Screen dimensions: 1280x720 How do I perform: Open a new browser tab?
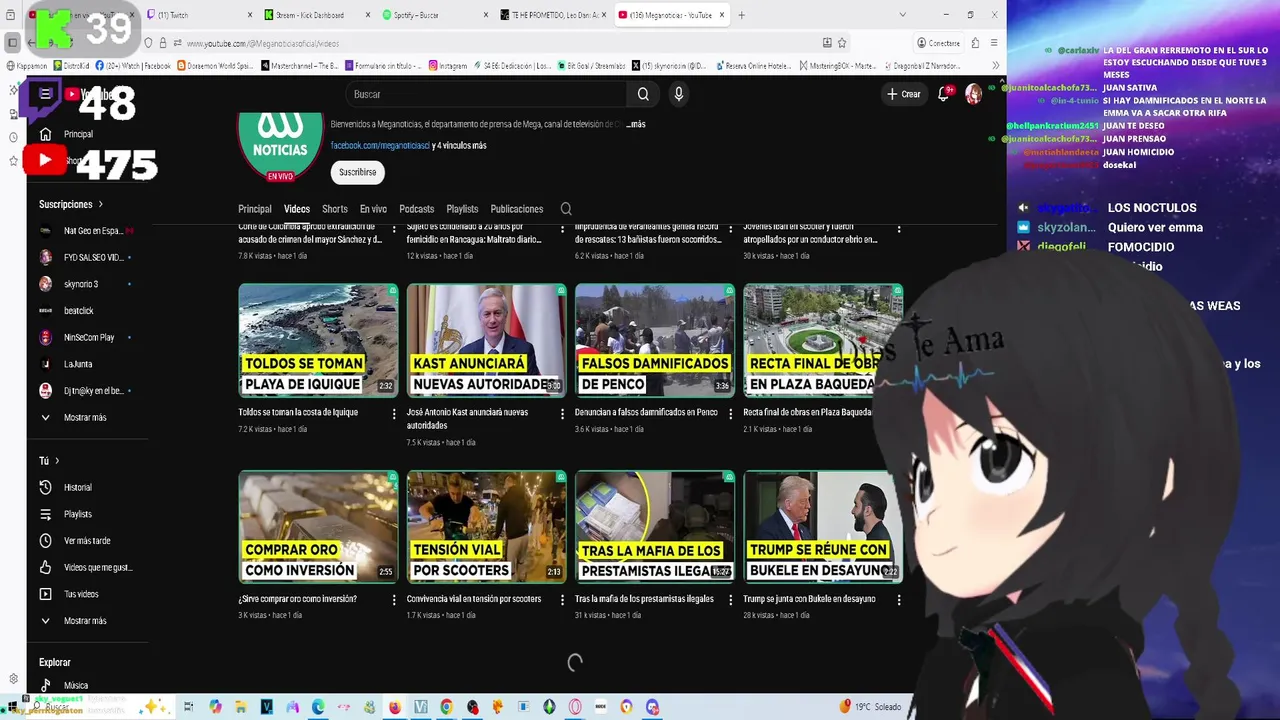click(x=741, y=15)
